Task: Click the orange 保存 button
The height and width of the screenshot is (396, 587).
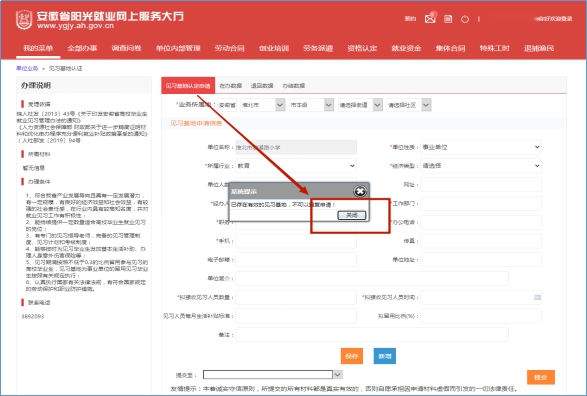Action: pos(352,356)
